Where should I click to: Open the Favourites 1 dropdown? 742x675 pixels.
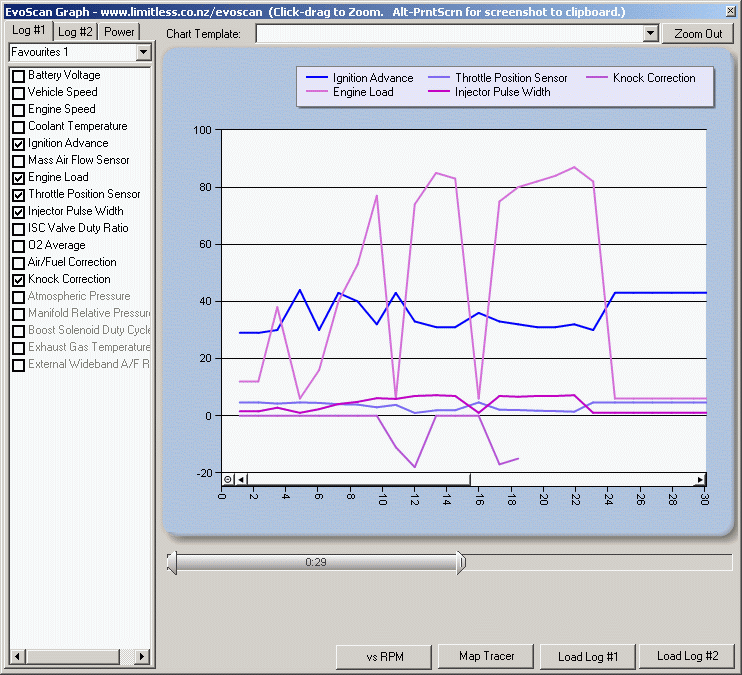coord(143,52)
